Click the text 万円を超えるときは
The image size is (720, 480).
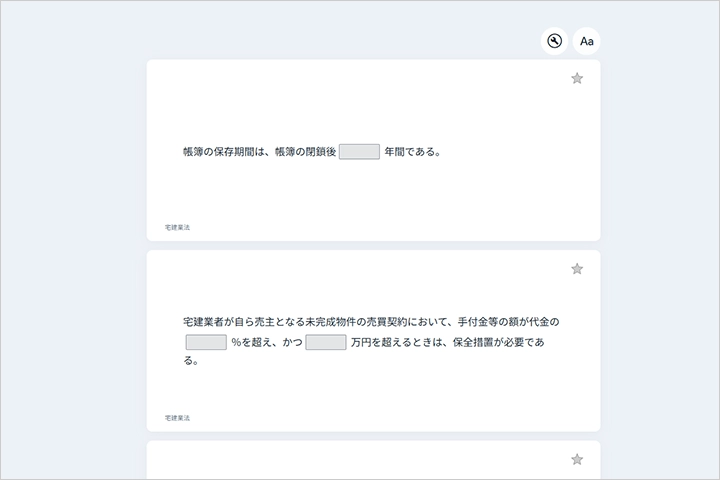coord(397,342)
